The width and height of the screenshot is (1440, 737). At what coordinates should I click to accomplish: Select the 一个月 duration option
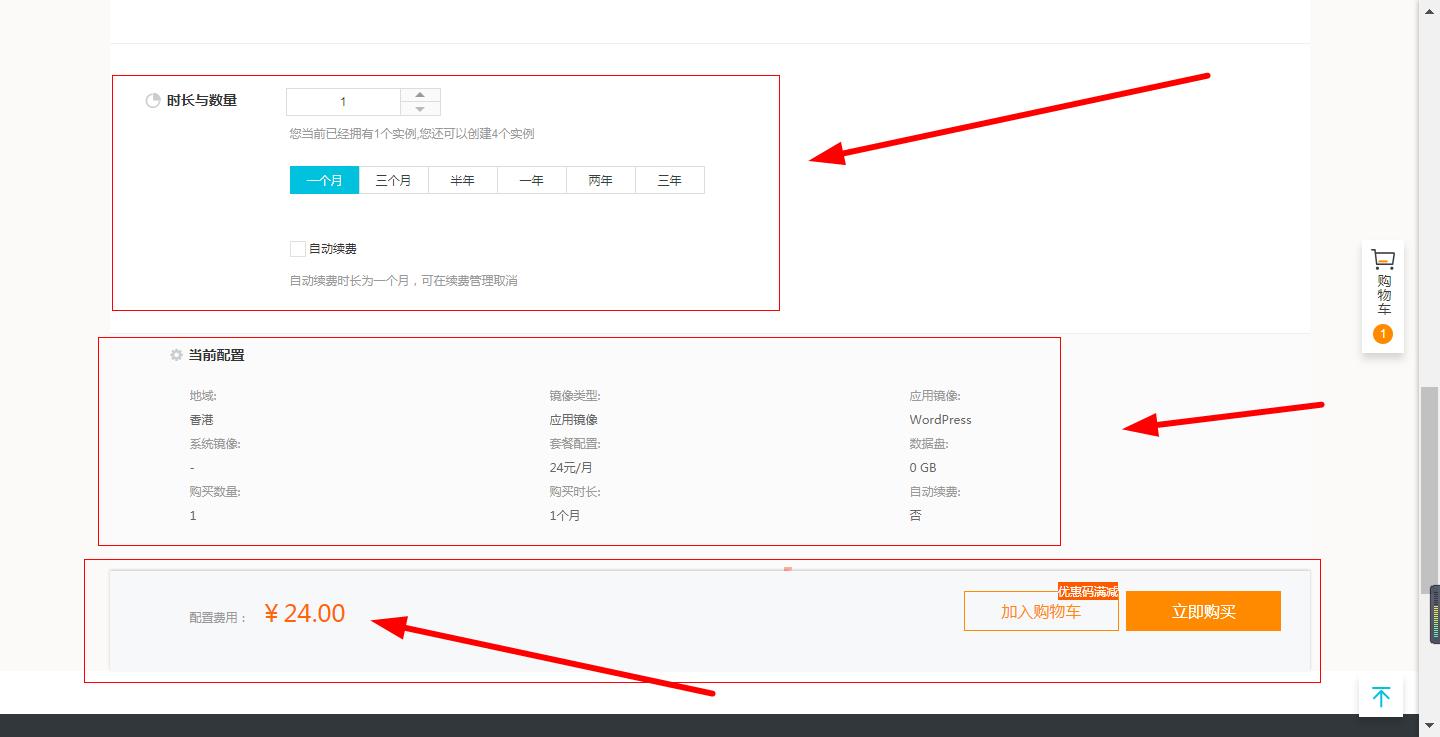point(324,180)
